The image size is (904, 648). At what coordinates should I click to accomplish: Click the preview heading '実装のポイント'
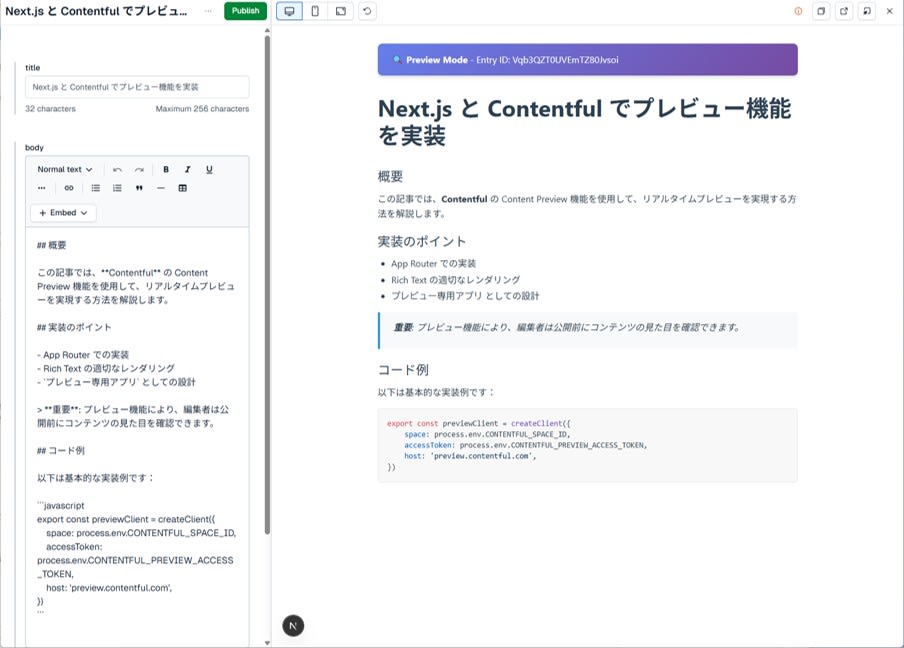click(421, 241)
